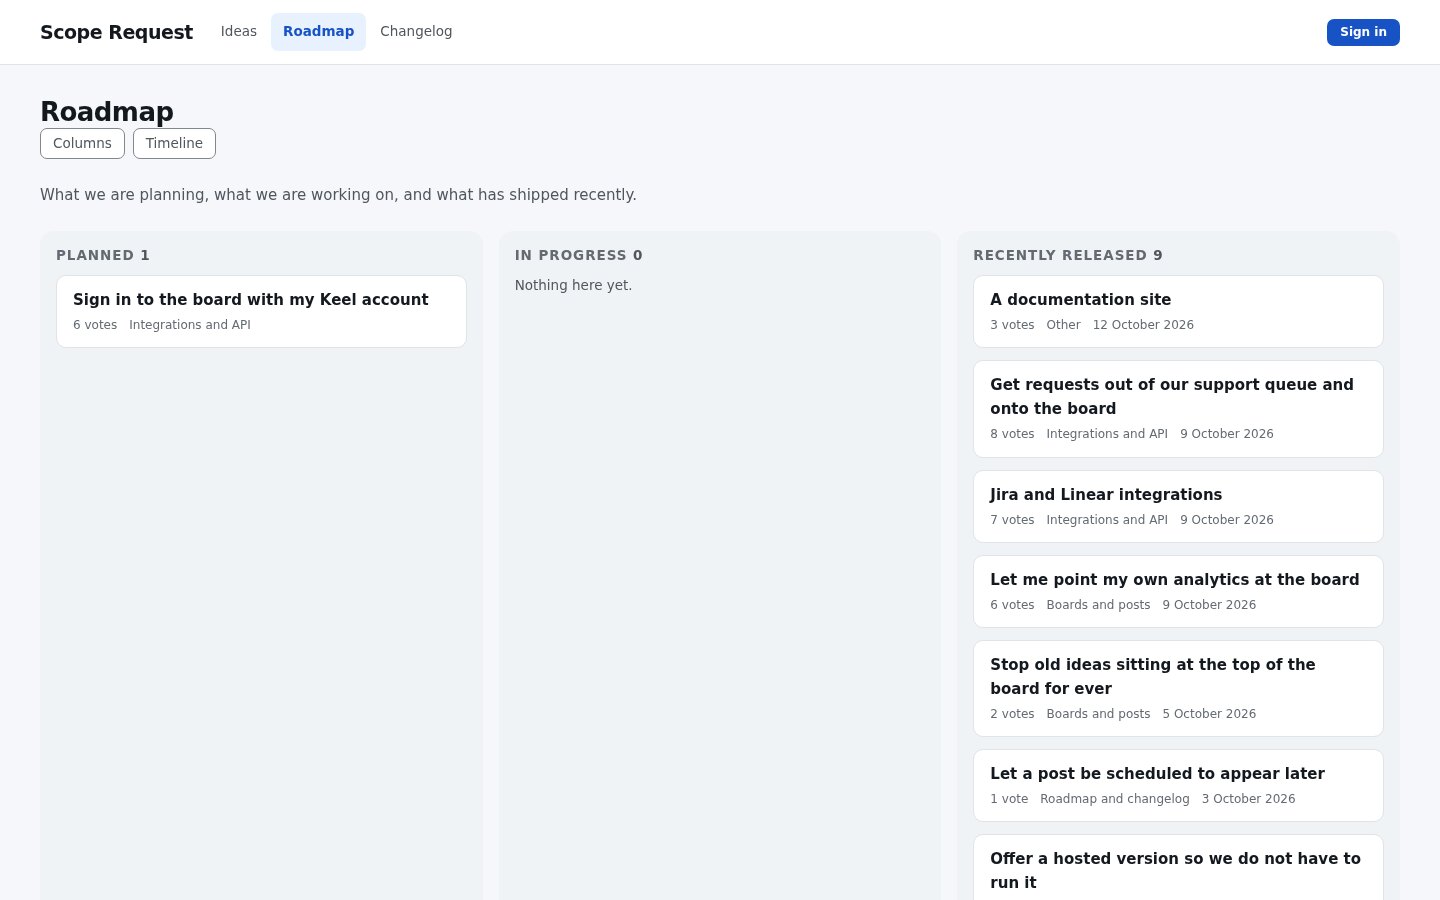1440x900 pixels.
Task: Switch to Columns view
Action: tap(82, 143)
